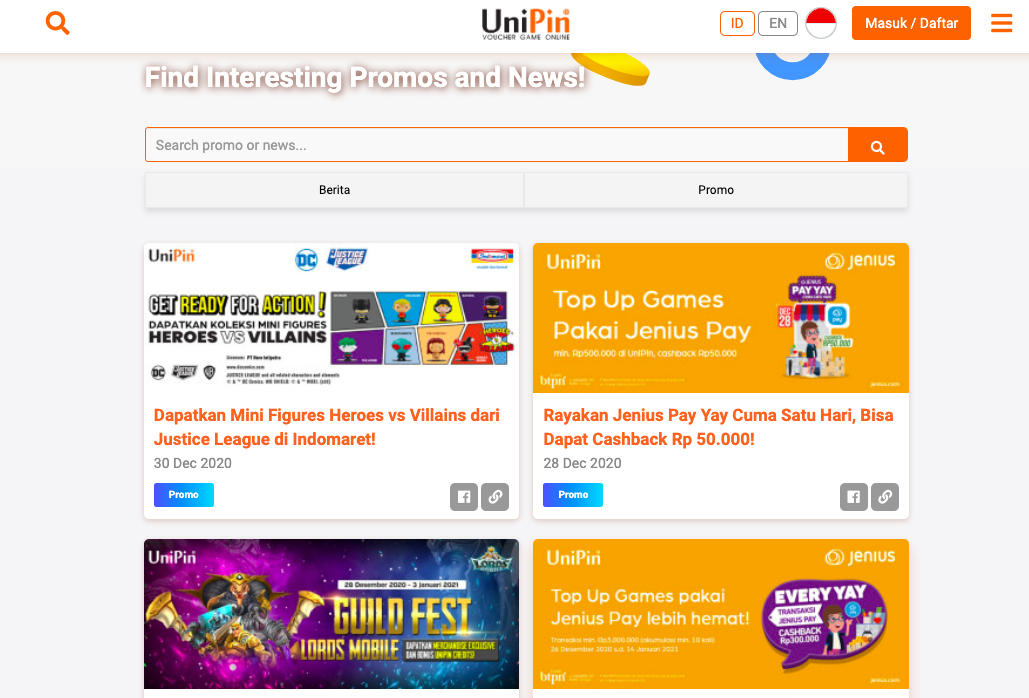This screenshot has width=1029, height=698.
Task: Select the Indonesia flag country icon
Action: click(x=820, y=23)
